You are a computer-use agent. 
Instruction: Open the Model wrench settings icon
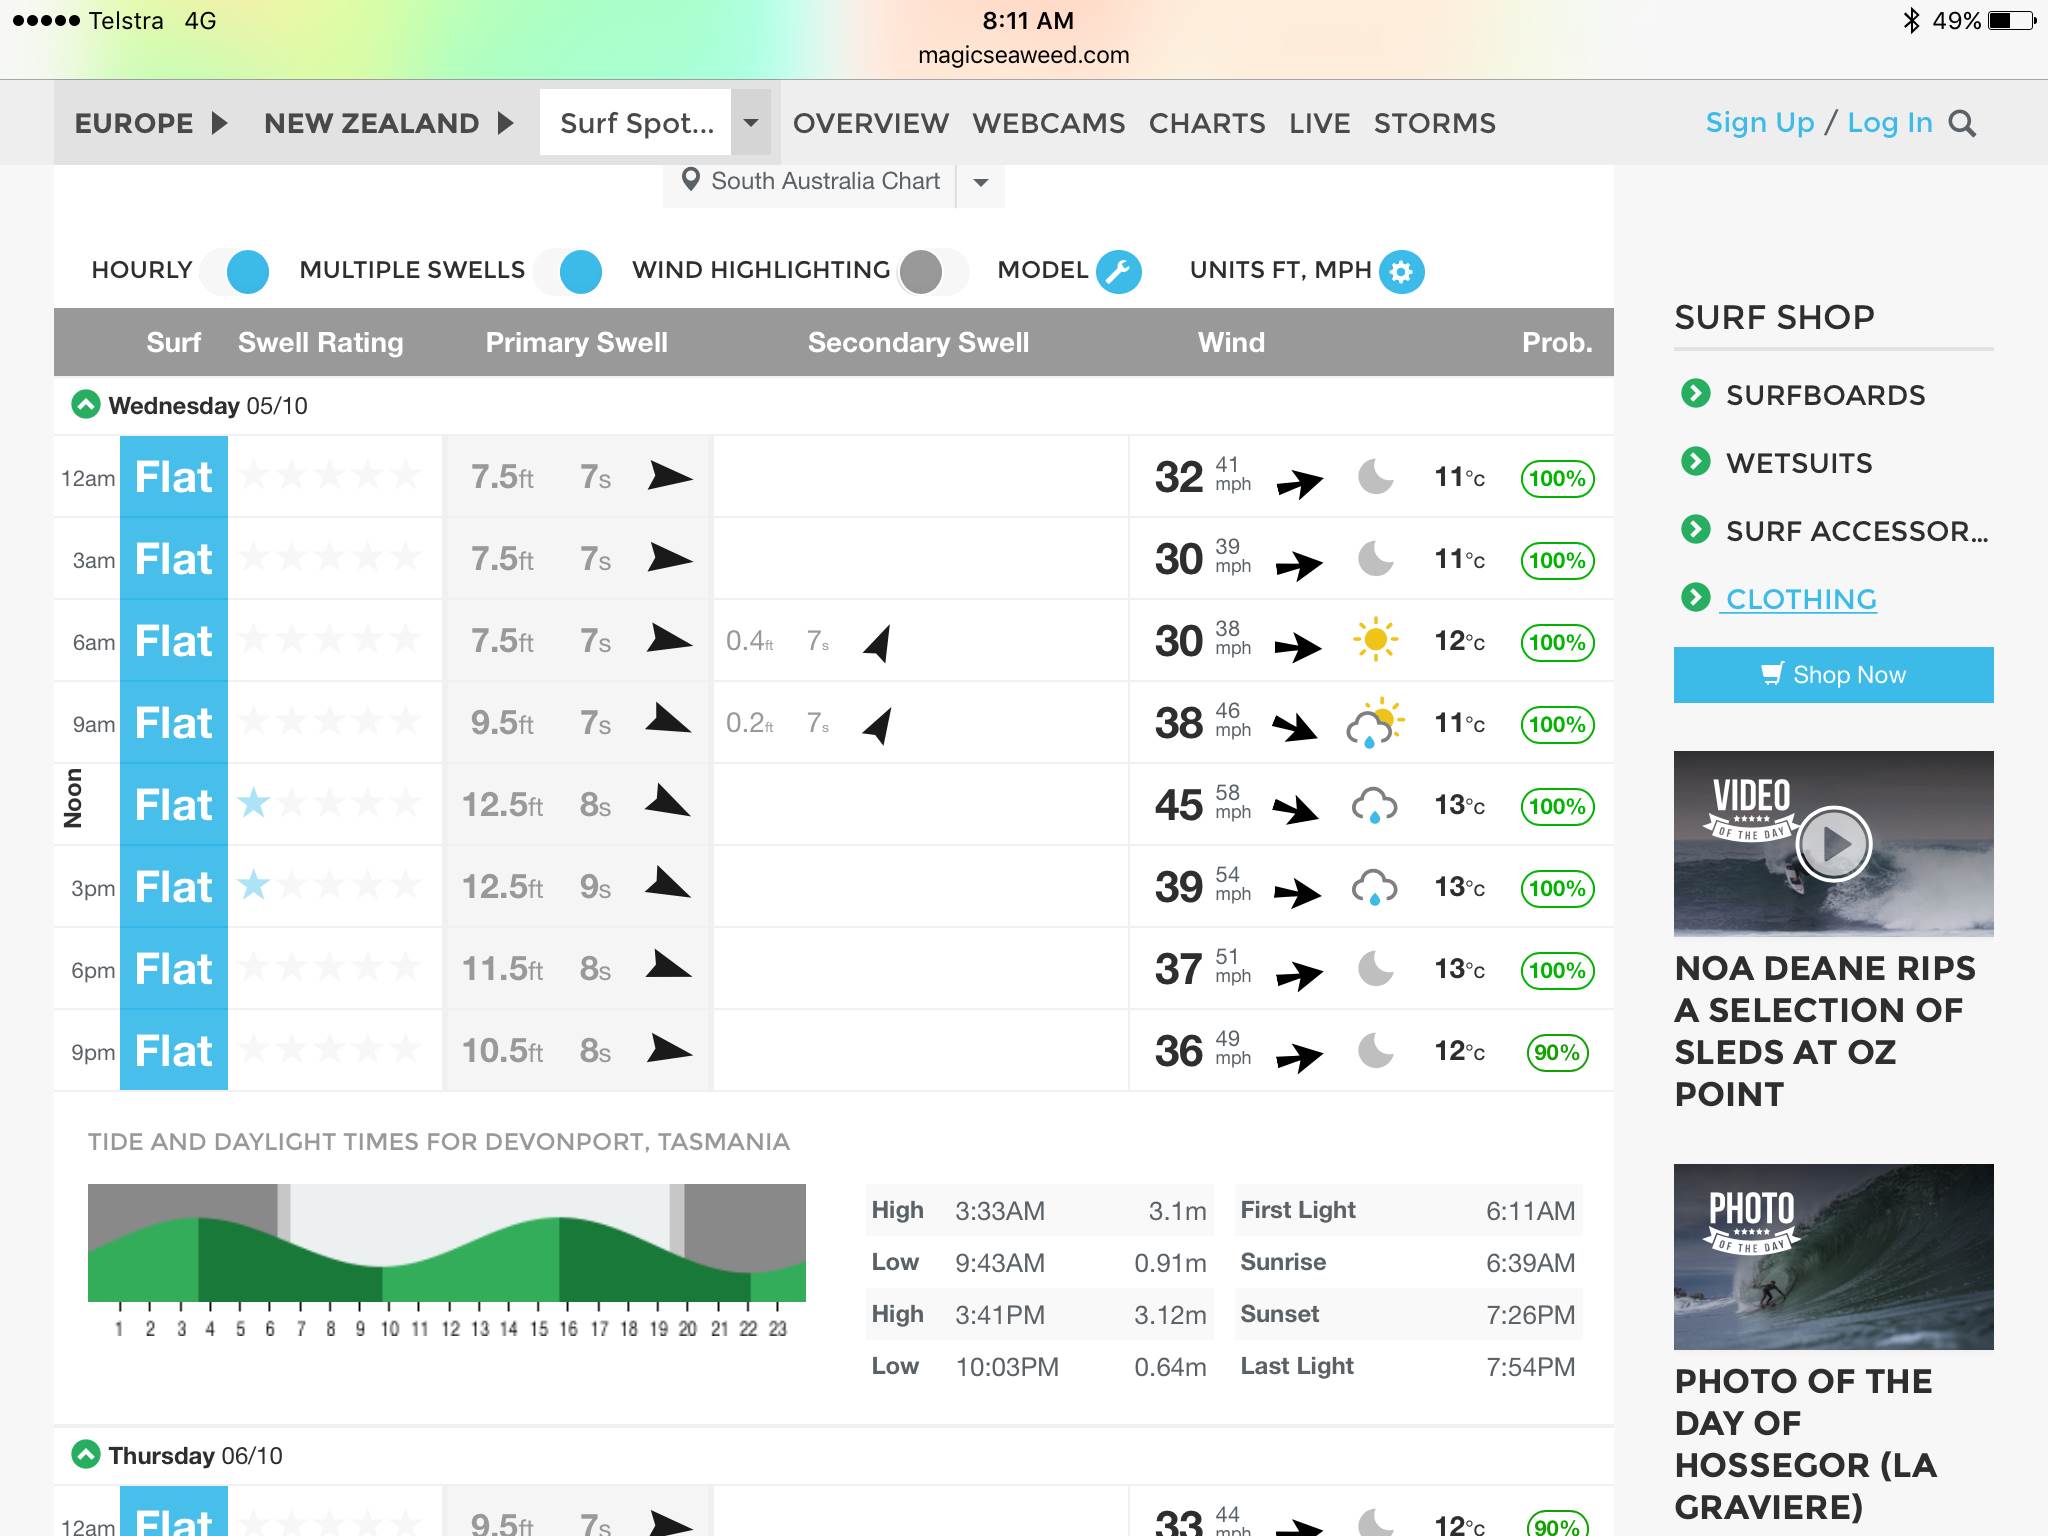[1118, 271]
